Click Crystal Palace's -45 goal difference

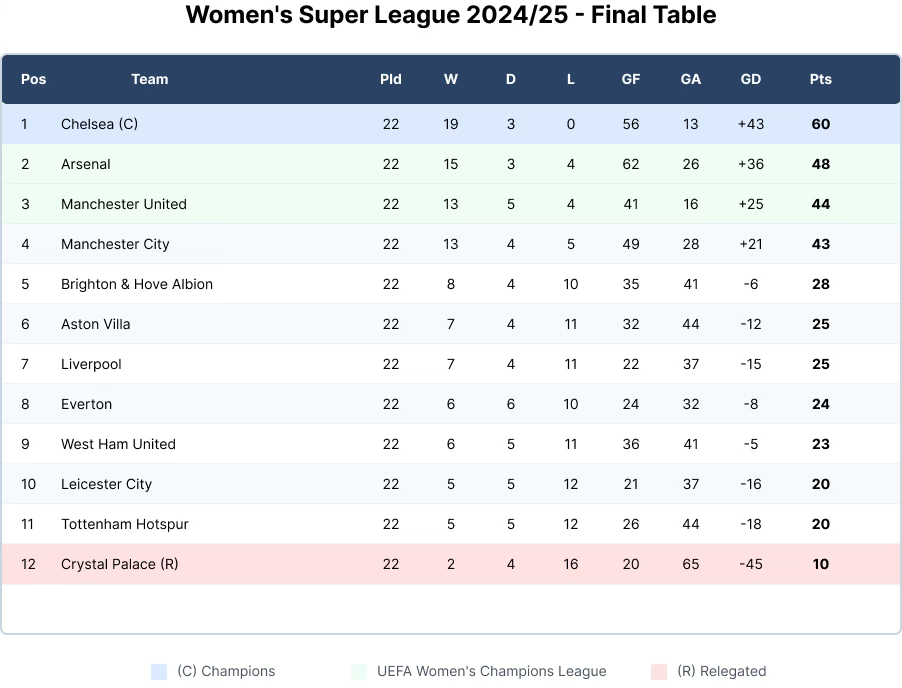pyautogui.click(x=751, y=564)
